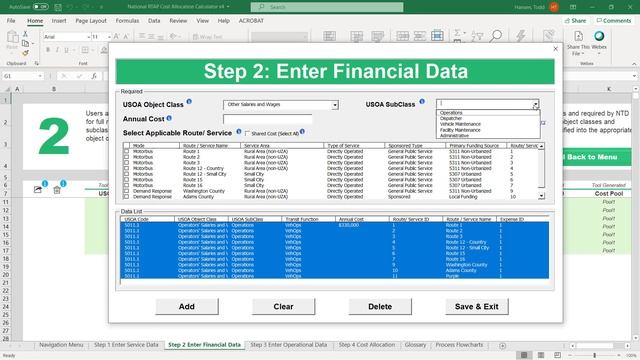Image resolution: width=640 pixels, height=360 pixels.
Task: Click the info icon after Shared Cost checkbox
Action: click(302, 131)
